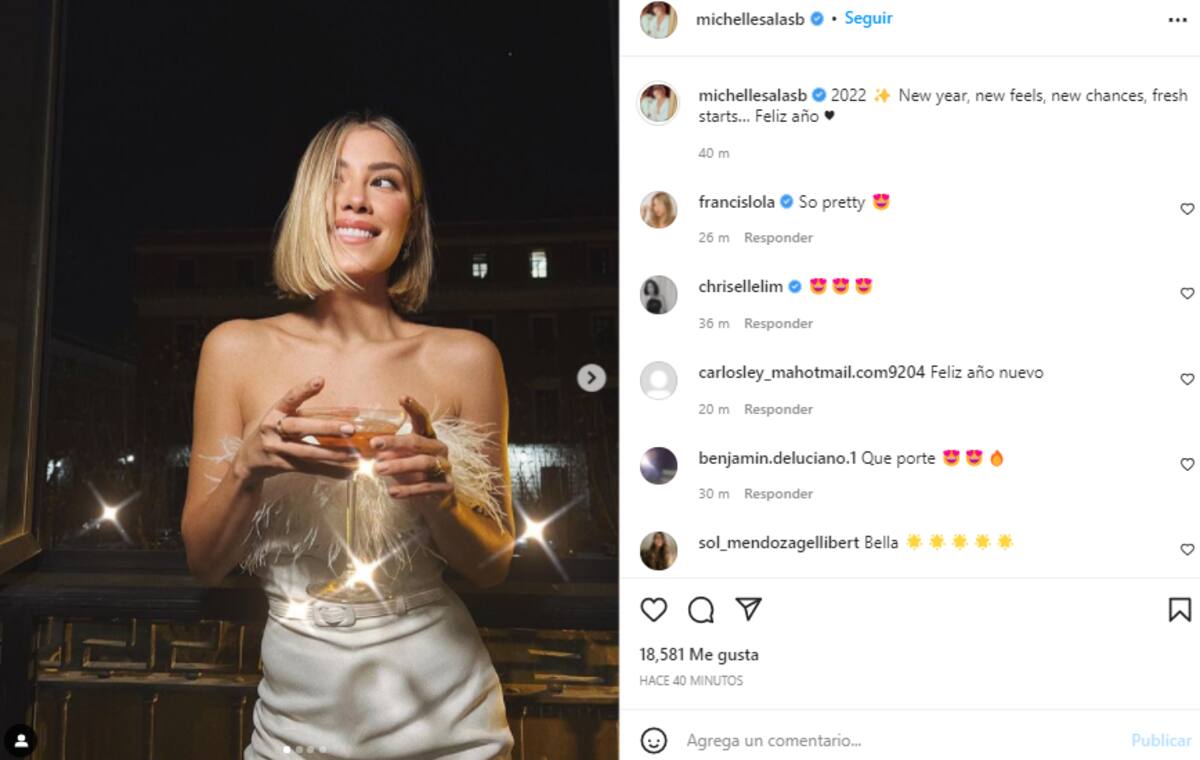The height and width of the screenshot is (760, 1200).
Task: Open the three-dot more options menu
Action: [1177, 19]
